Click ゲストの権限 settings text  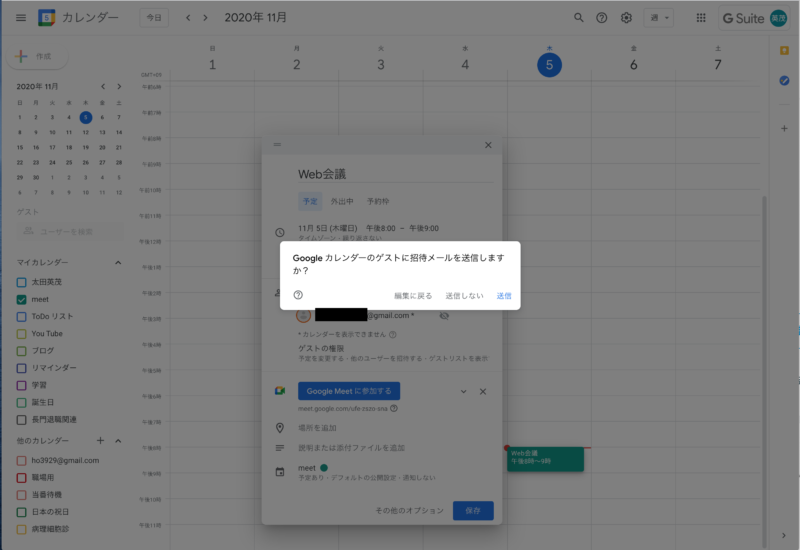321,348
